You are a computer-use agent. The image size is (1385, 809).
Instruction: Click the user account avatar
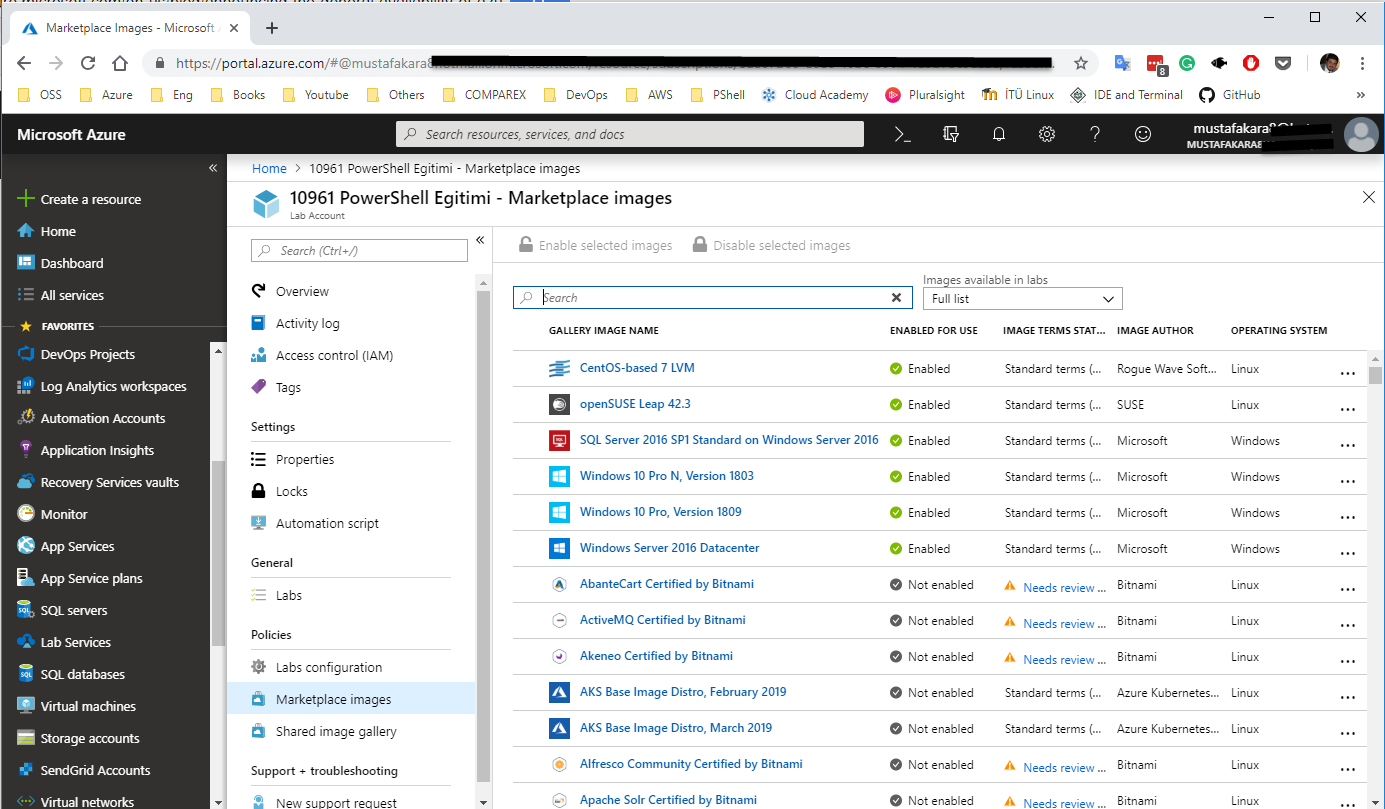1361,134
